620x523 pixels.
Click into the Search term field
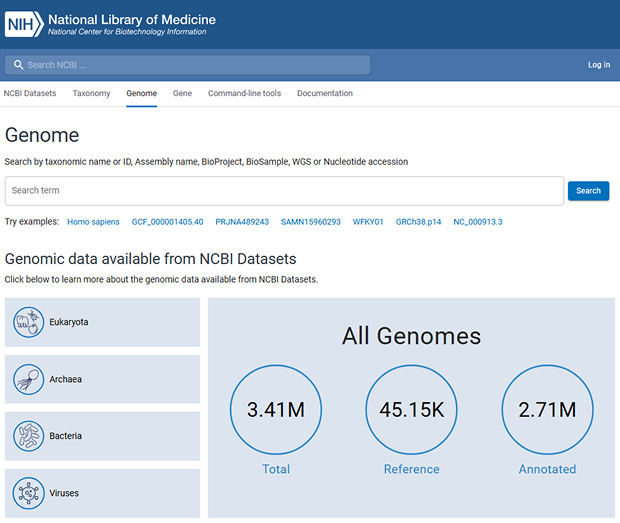pyautogui.click(x=284, y=191)
